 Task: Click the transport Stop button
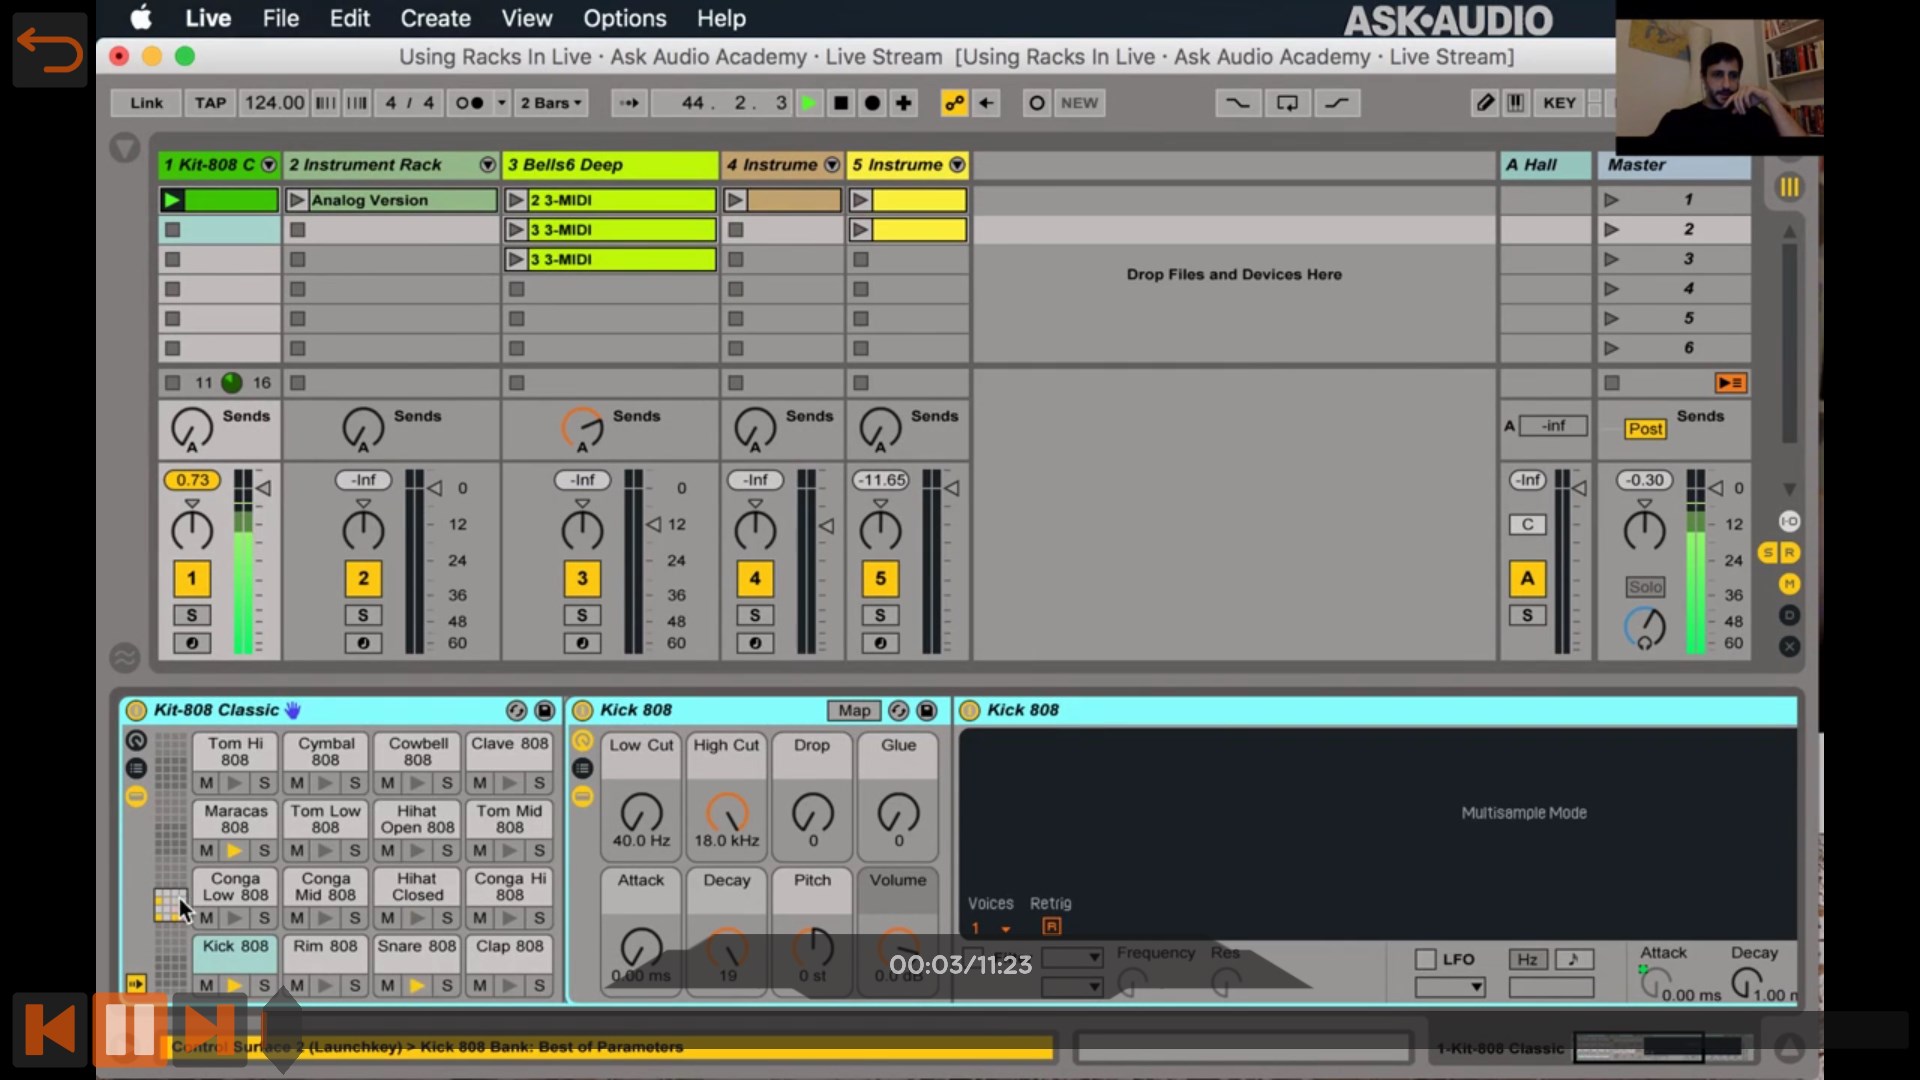(841, 103)
